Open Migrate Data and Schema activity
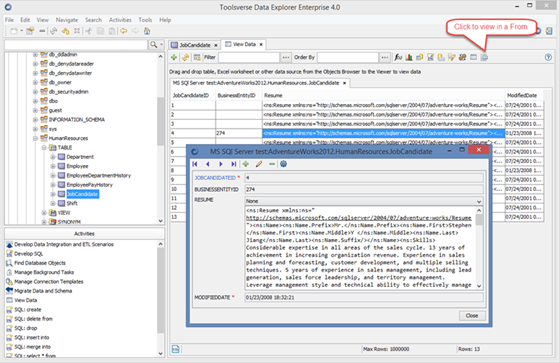 point(43,291)
